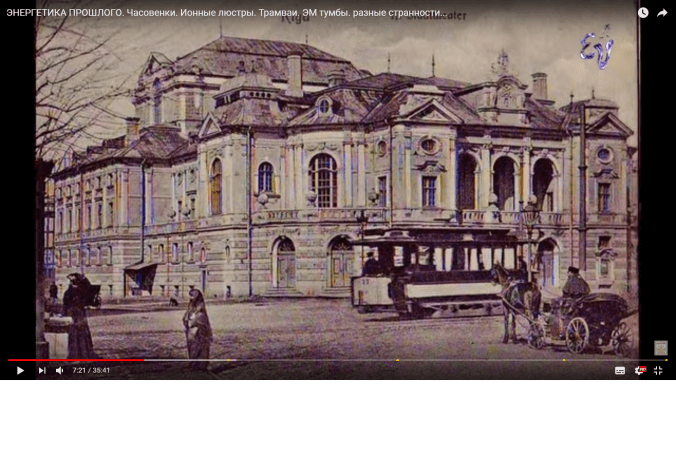Open video settings gear
This screenshot has height=462, width=676.
(x=640, y=370)
